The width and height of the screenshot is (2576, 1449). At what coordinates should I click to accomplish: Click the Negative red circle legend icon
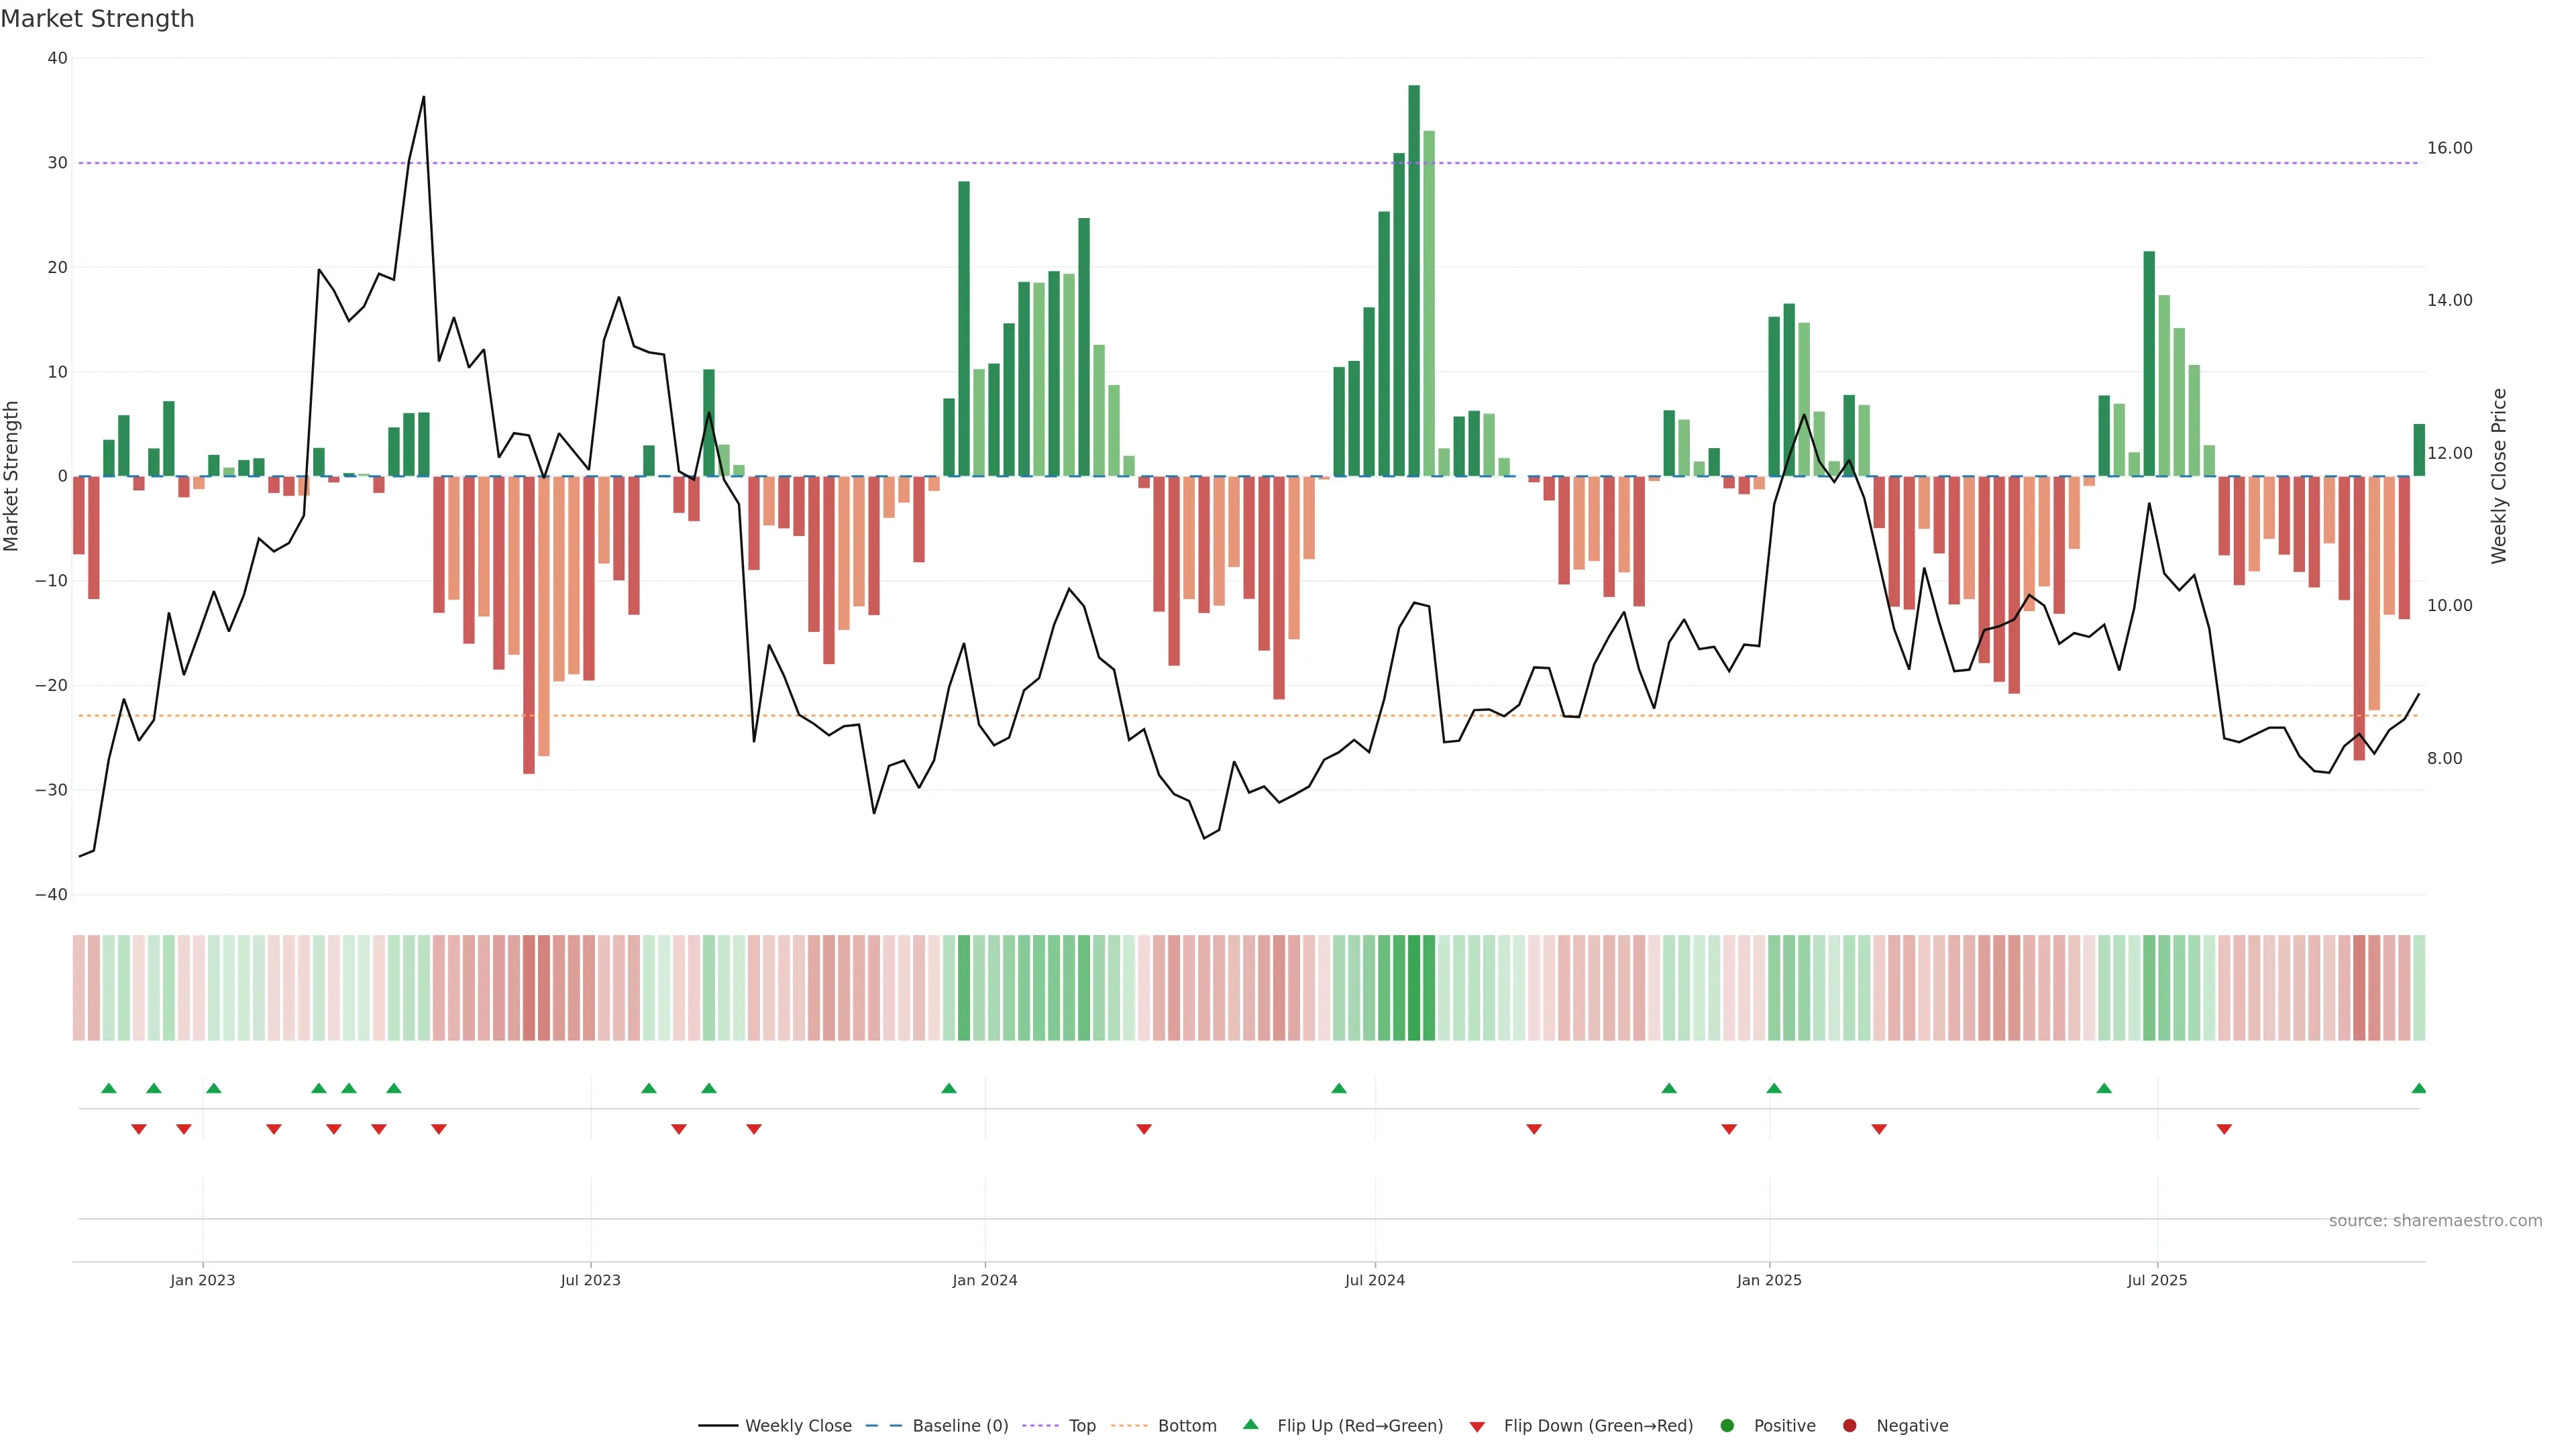click(x=1849, y=1426)
